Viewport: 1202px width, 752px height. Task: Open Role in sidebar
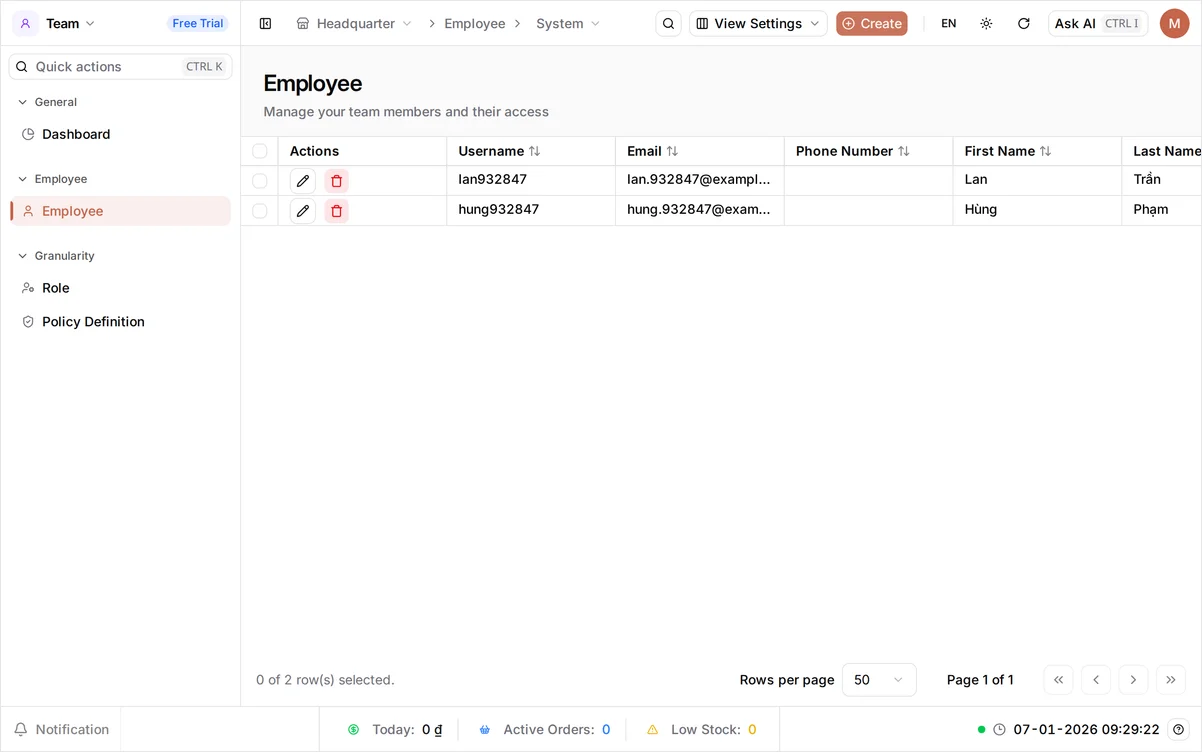(x=121, y=288)
